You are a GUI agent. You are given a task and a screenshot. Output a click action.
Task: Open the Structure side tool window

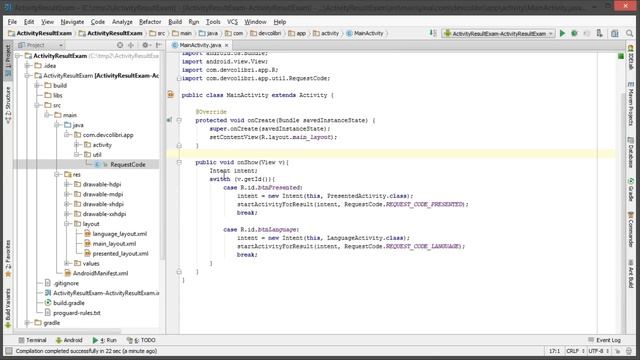coord(8,105)
